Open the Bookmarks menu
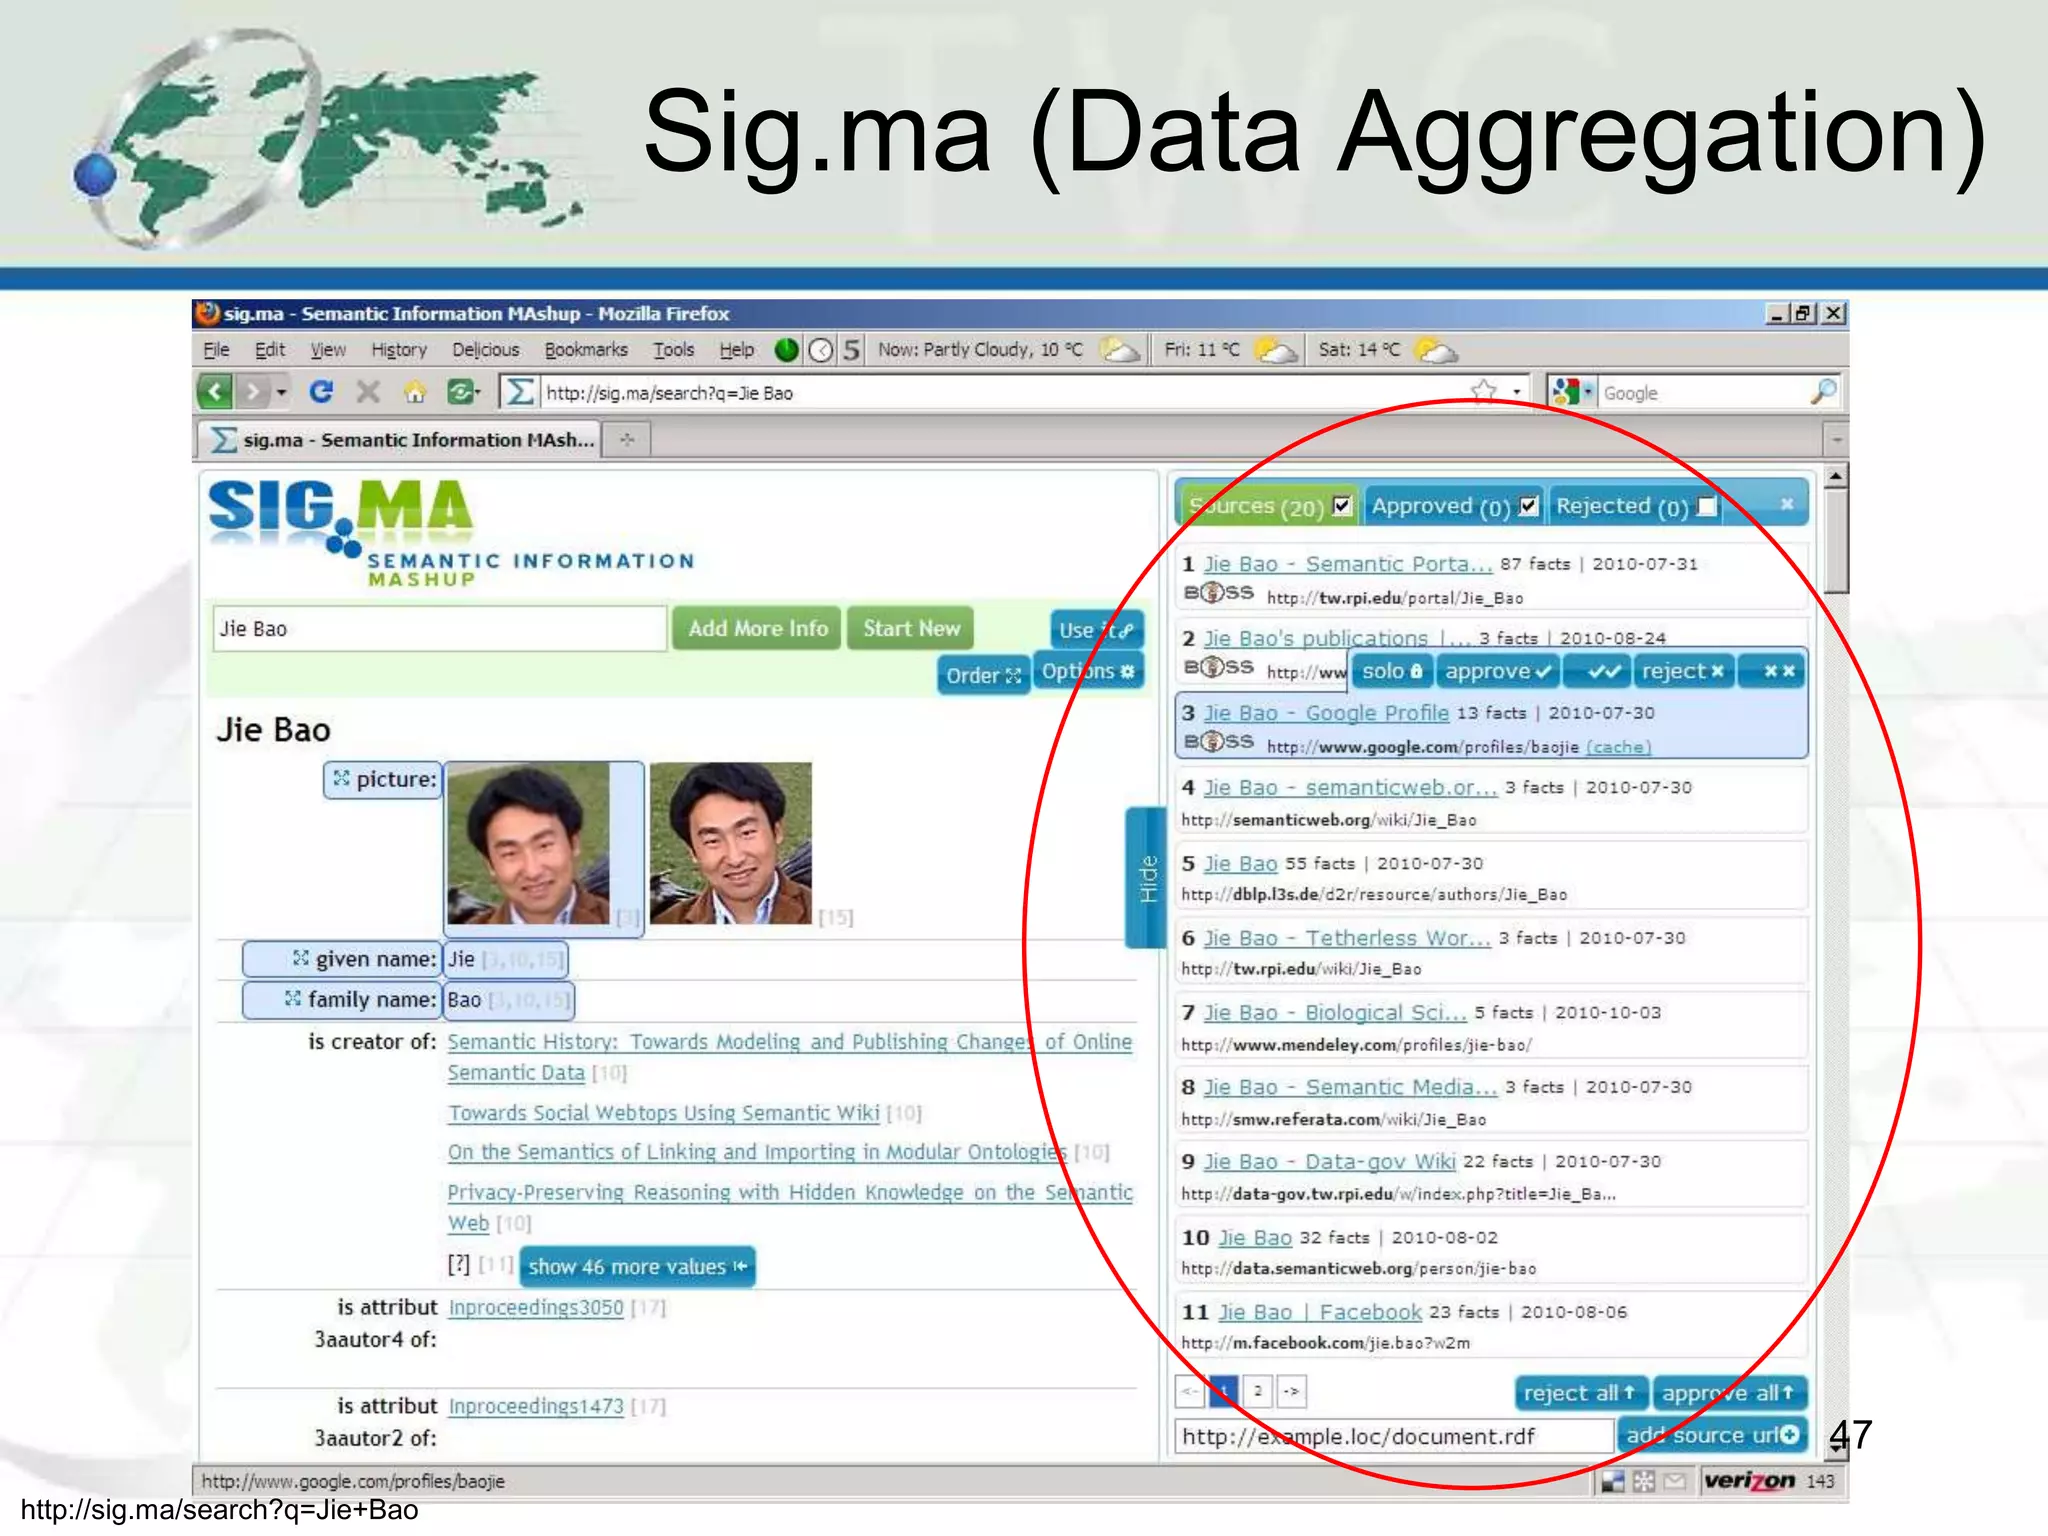The width and height of the screenshot is (2048, 1536). pyautogui.click(x=586, y=350)
